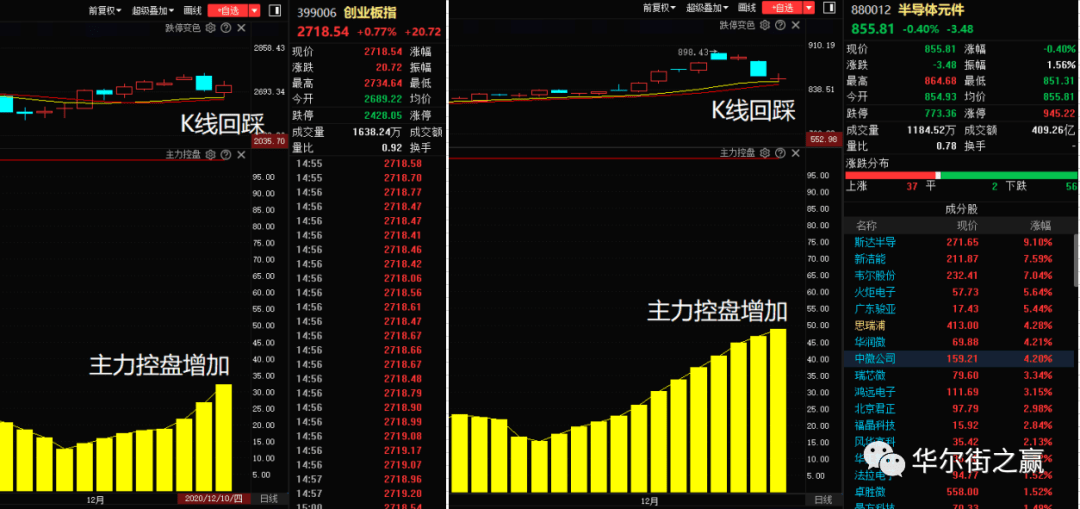Open 自选 arrow menu above 创业板指 chart
This screenshot has height=509, width=1080.
point(255,10)
